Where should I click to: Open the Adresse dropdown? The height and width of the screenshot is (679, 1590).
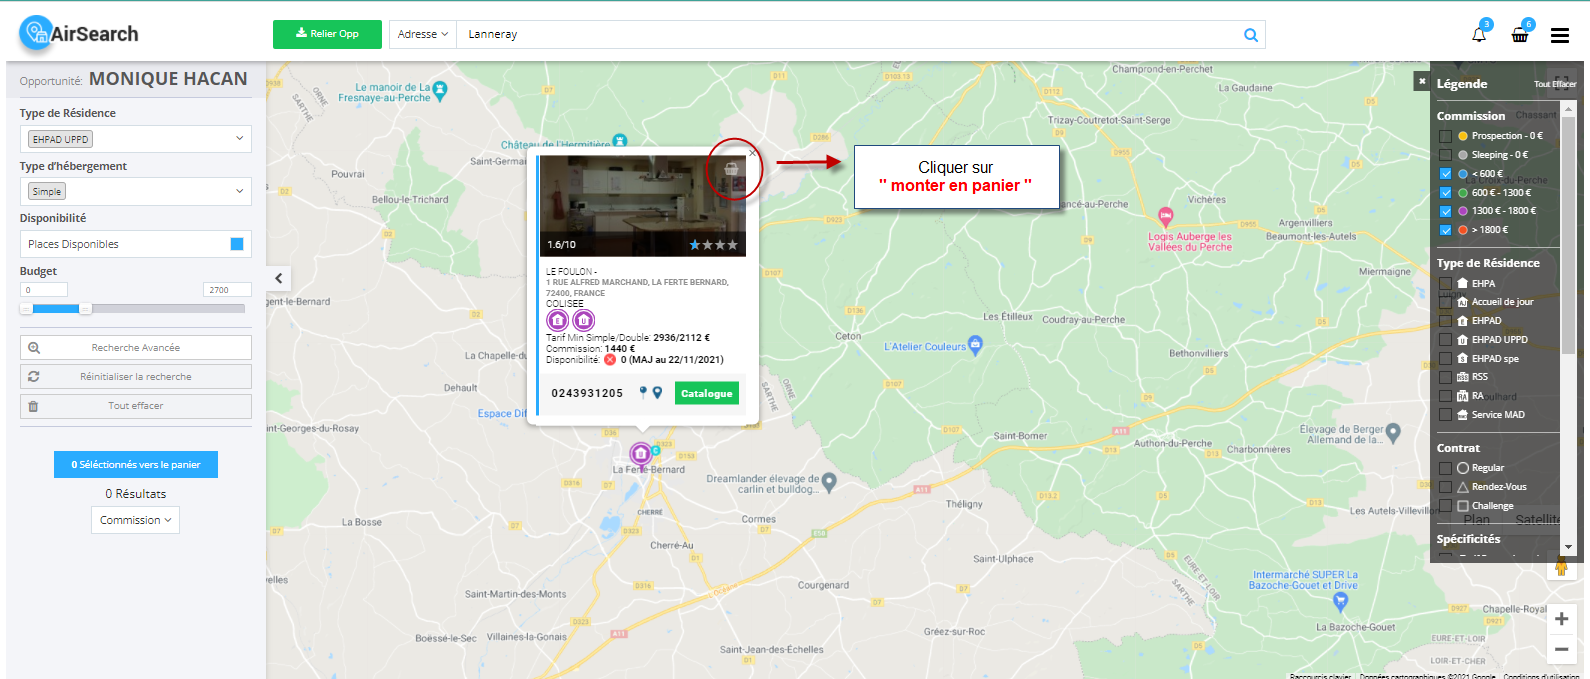coord(422,35)
